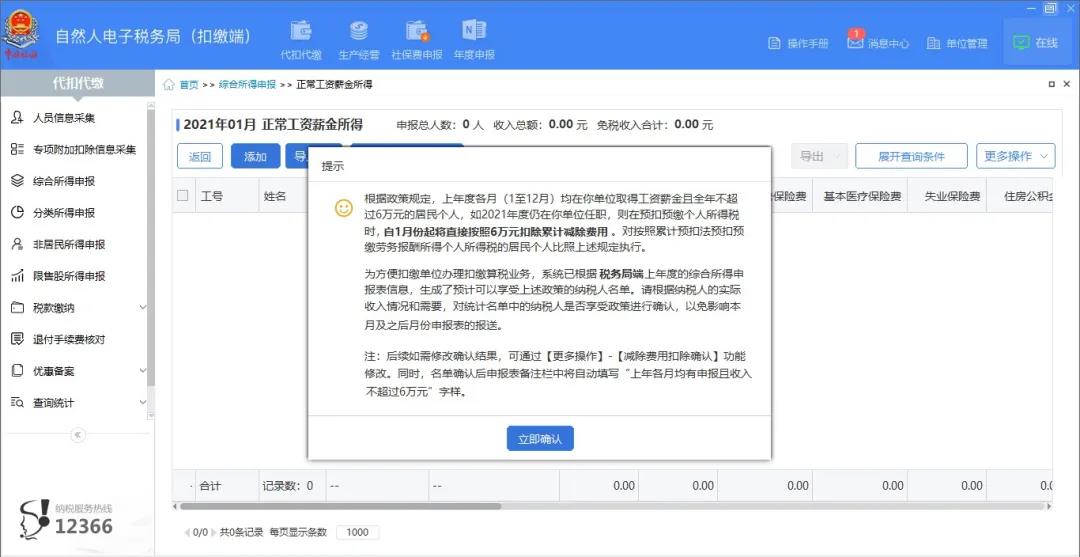Screen dimensions: 1080x557
Task: Click the tax bureau emblem logo
Action: click(23, 36)
